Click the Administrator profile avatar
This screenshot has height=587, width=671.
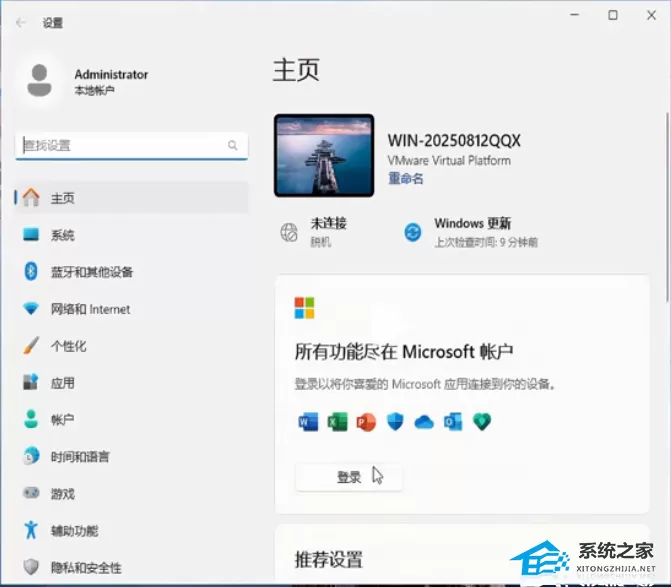39,80
